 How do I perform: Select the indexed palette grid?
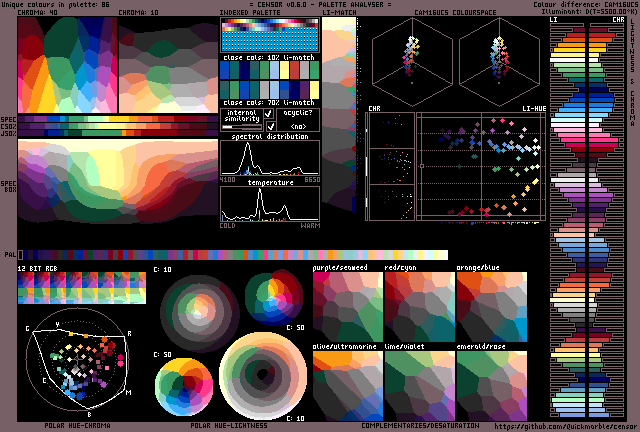269,36
